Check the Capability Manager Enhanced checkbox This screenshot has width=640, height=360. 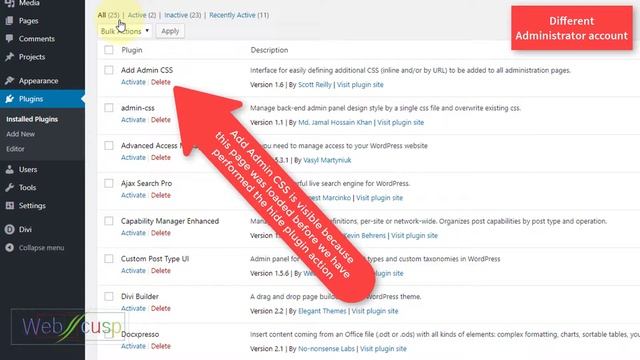109,221
